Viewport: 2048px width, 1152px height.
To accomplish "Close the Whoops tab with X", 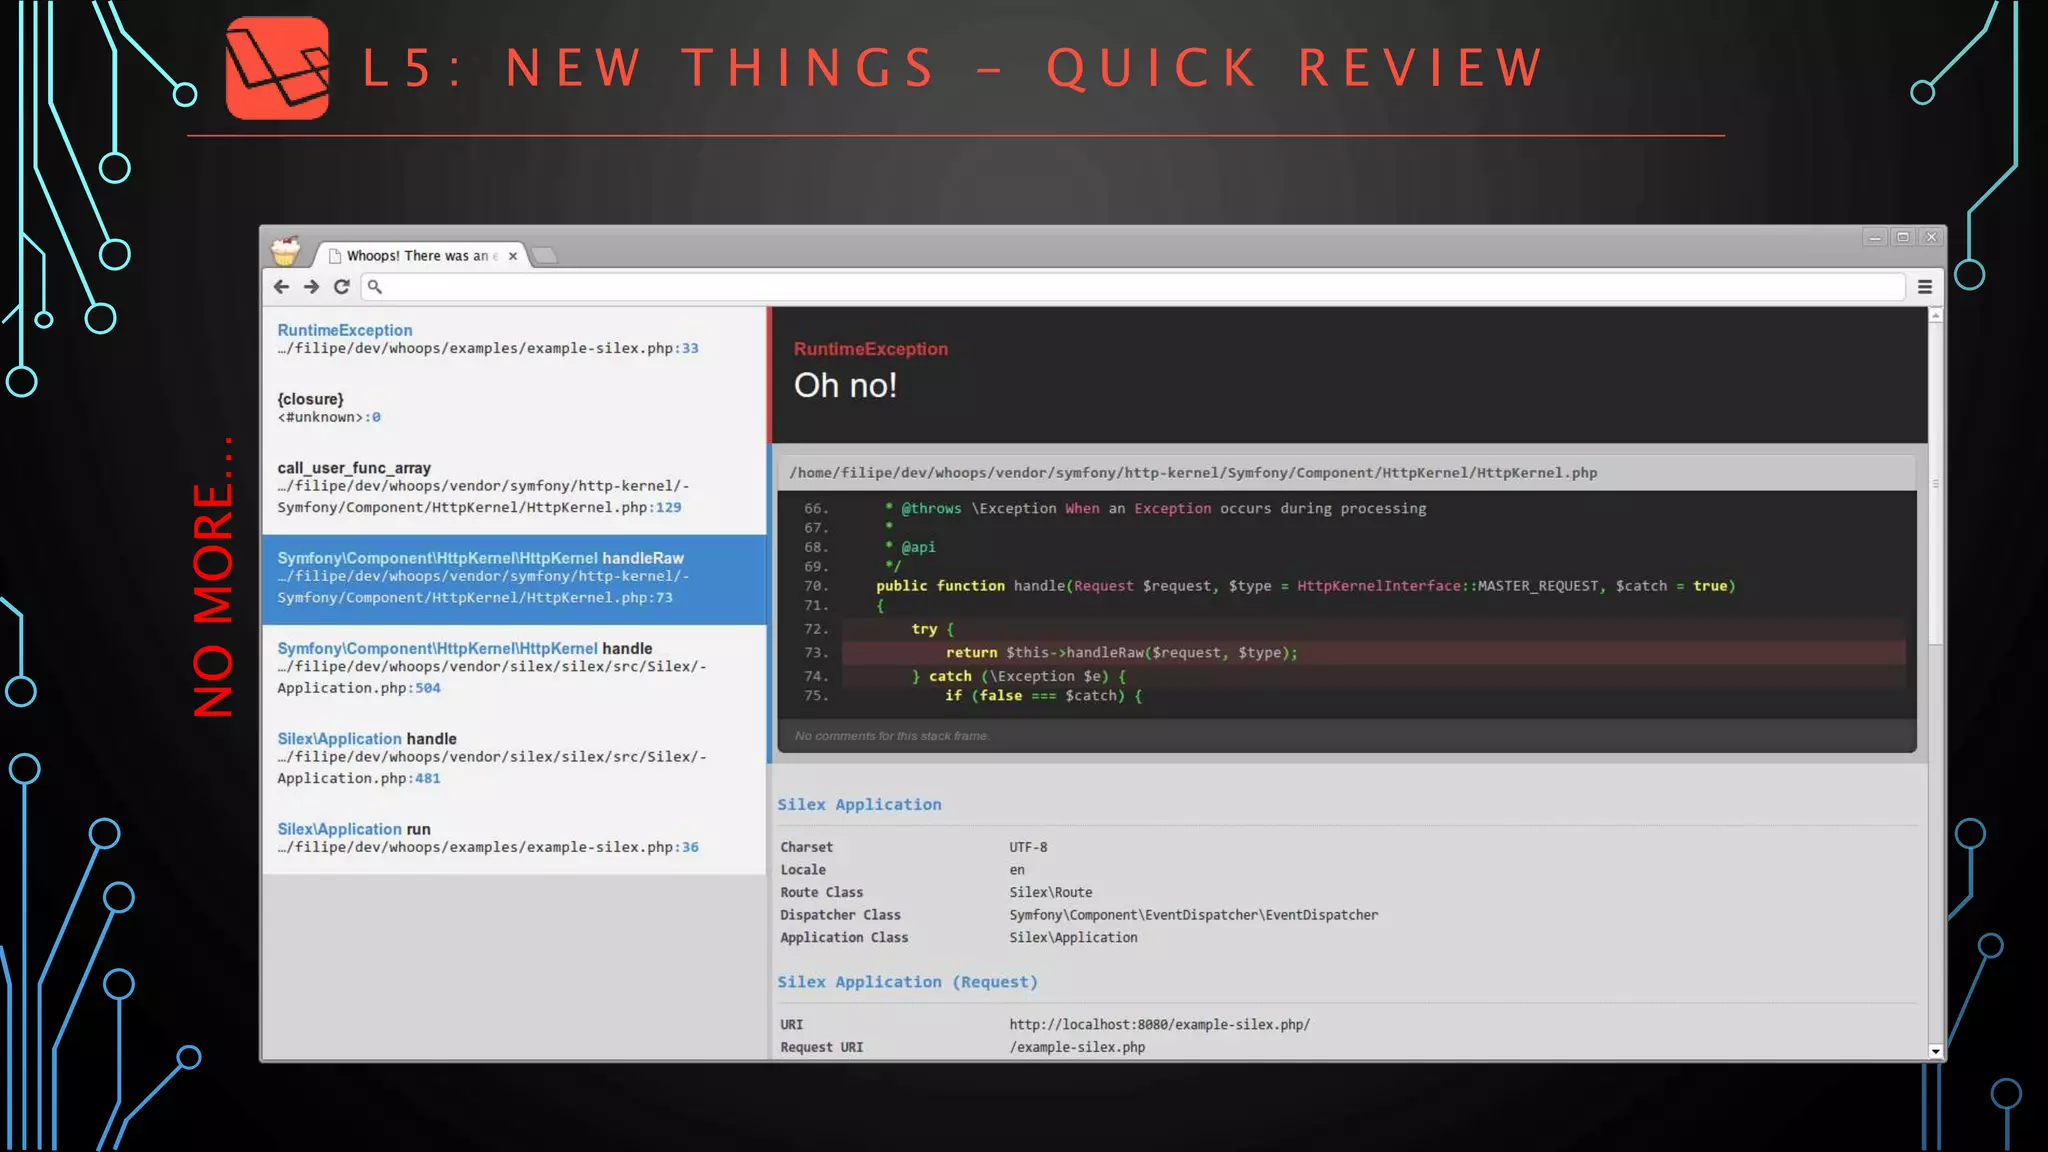I will click(x=513, y=256).
